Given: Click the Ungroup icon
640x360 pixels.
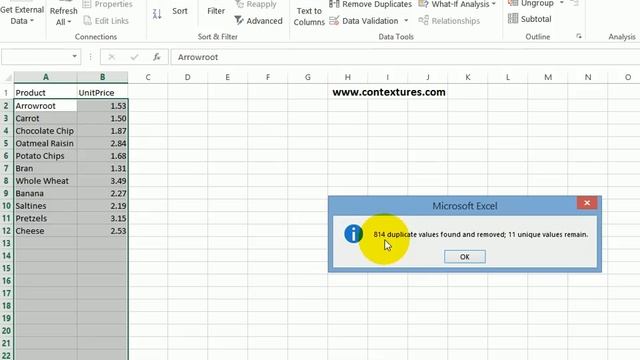Looking at the screenshot, I should tap(513, 3).
